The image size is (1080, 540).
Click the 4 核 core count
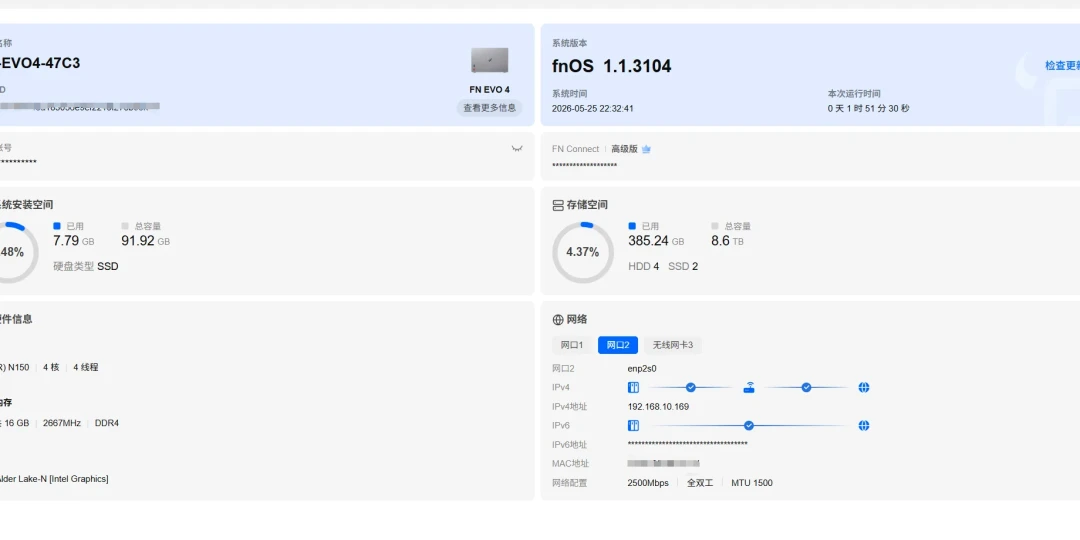point(51,367)
